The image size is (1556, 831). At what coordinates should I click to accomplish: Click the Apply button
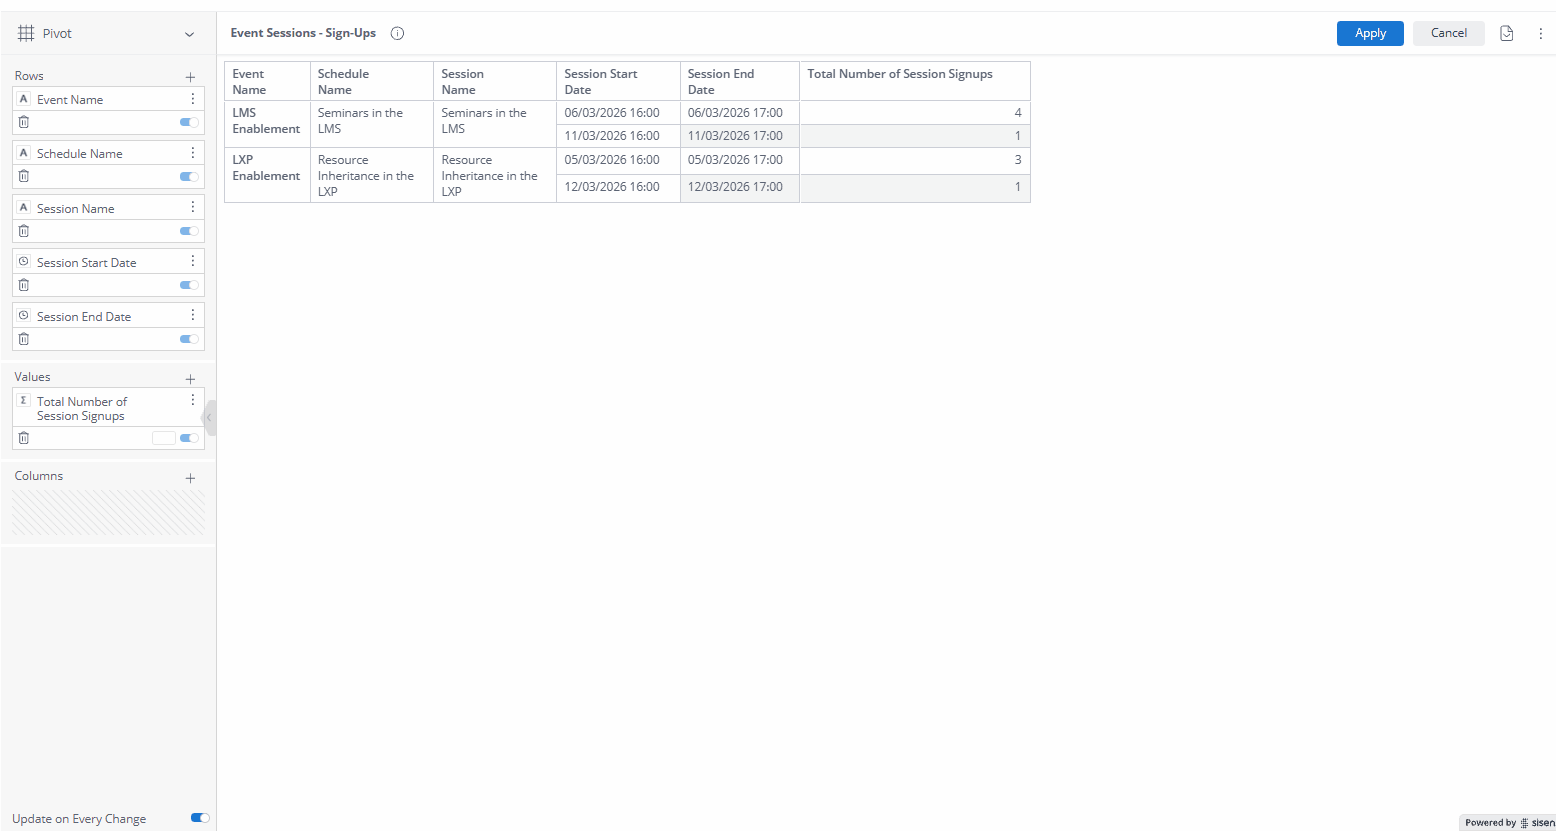tap(1369, 33)
